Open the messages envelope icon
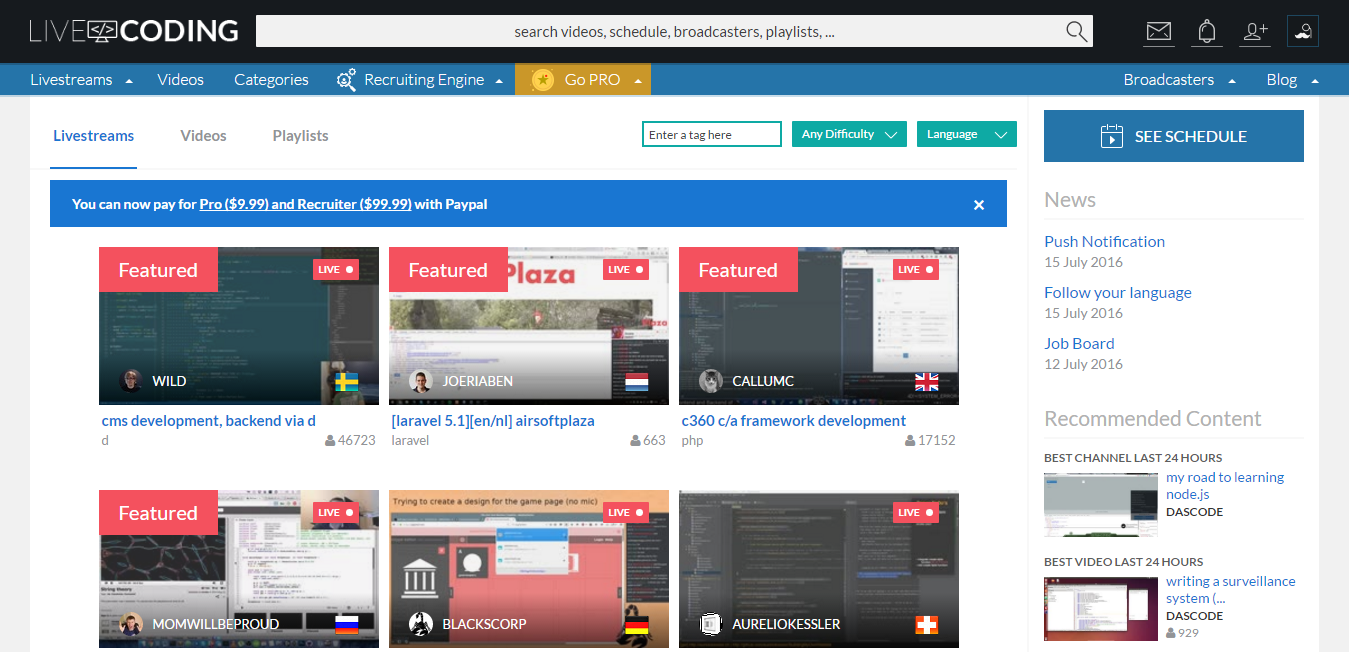 point(1158,31)
